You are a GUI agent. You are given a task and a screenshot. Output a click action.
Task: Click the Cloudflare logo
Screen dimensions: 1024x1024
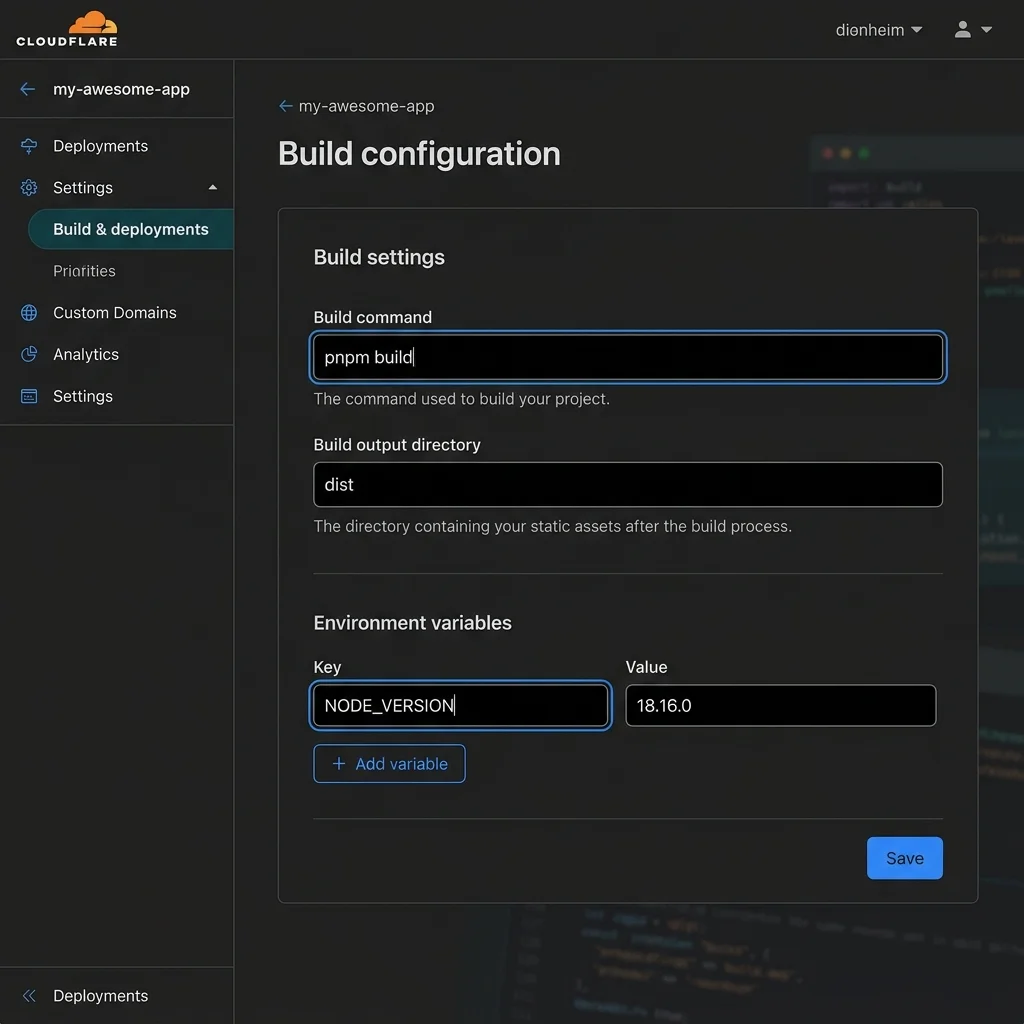click(67, 29)
